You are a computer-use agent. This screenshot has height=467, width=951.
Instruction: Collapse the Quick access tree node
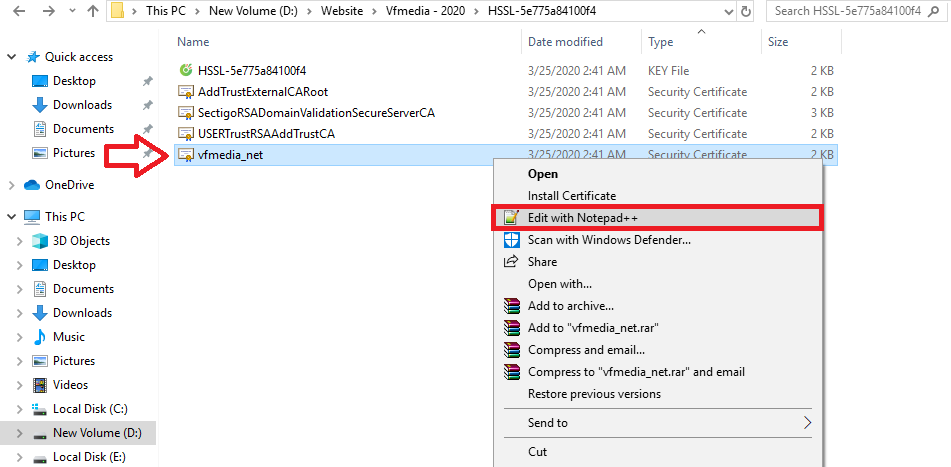click(11, 57)
